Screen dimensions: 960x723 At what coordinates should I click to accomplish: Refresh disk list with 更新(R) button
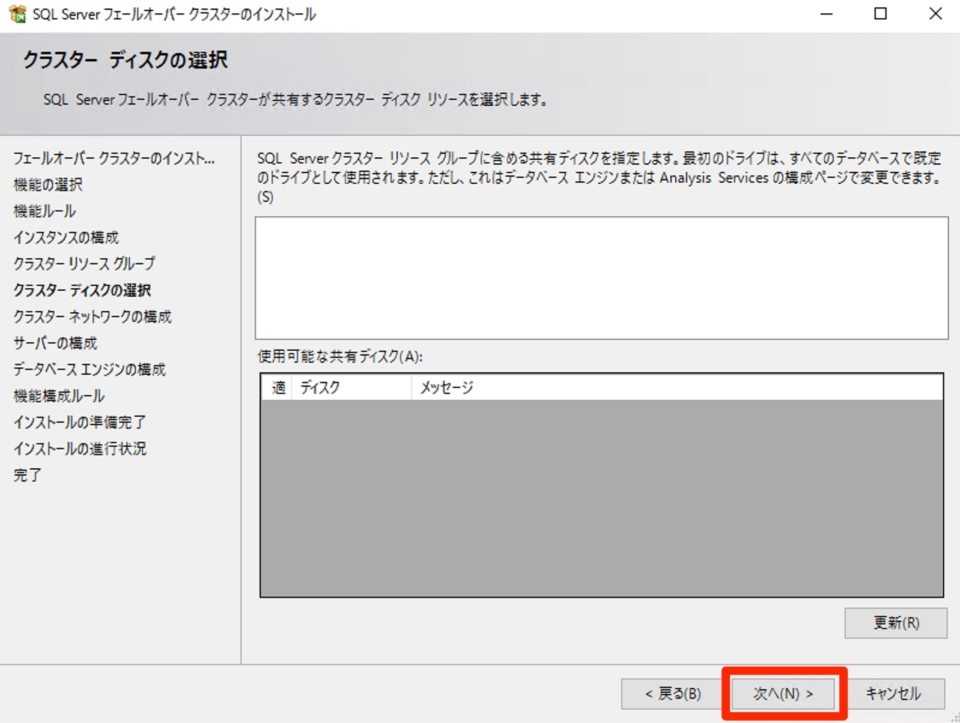pos(896,623)
